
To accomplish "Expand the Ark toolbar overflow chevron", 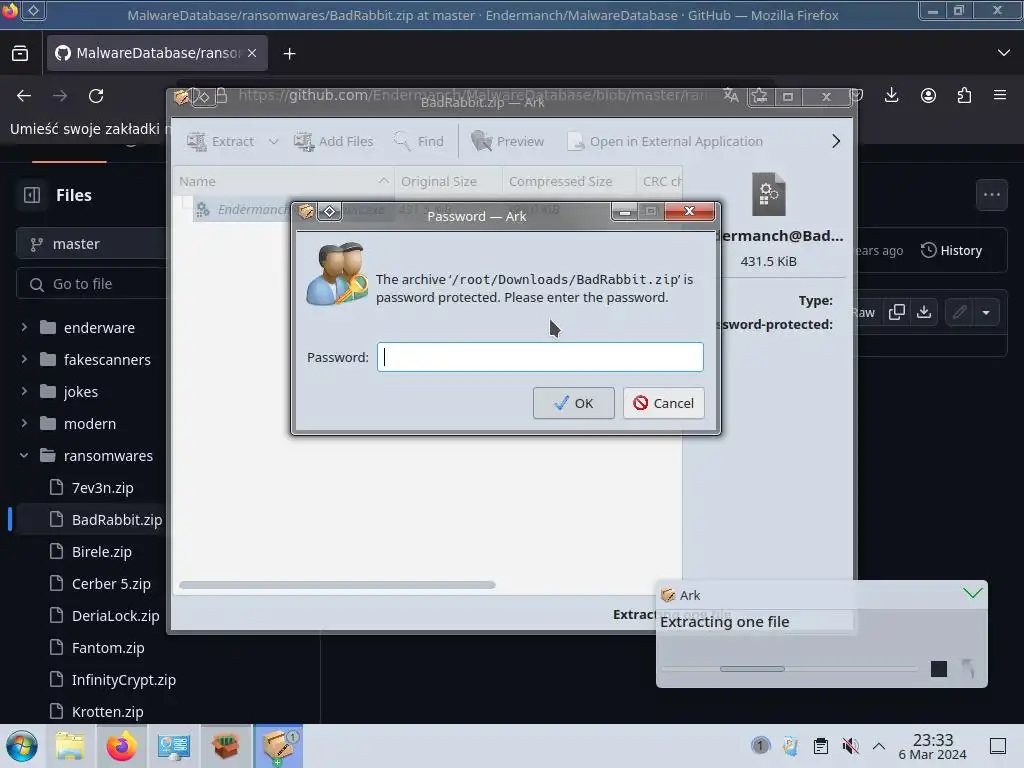I will click(x=836, y=141).
